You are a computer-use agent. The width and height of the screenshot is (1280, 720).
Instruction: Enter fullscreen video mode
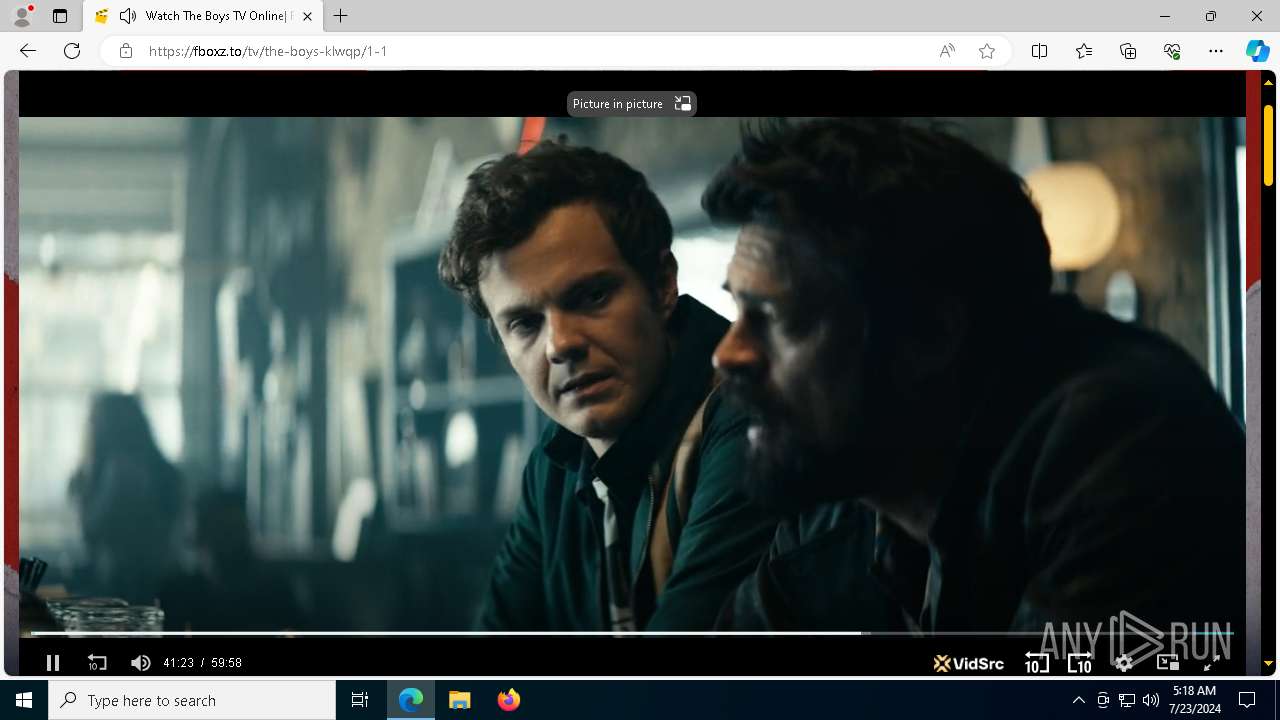coord(1210,662)
